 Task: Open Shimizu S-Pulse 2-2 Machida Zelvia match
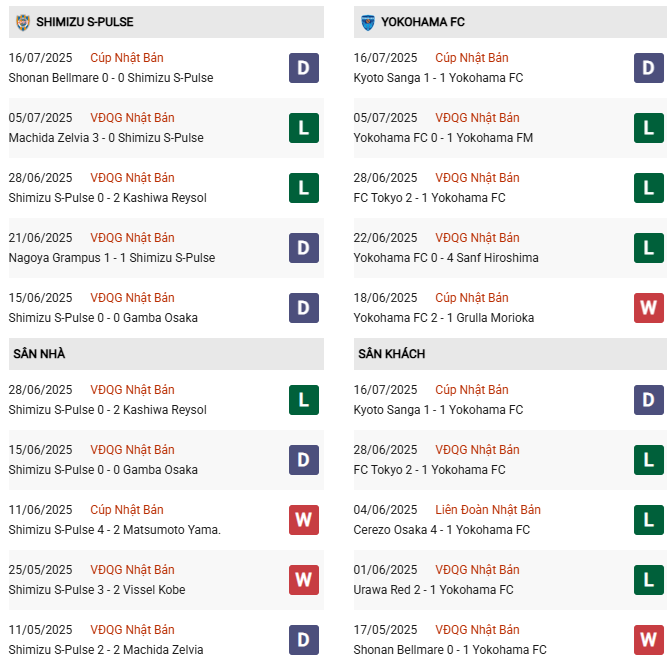[105, 650]
